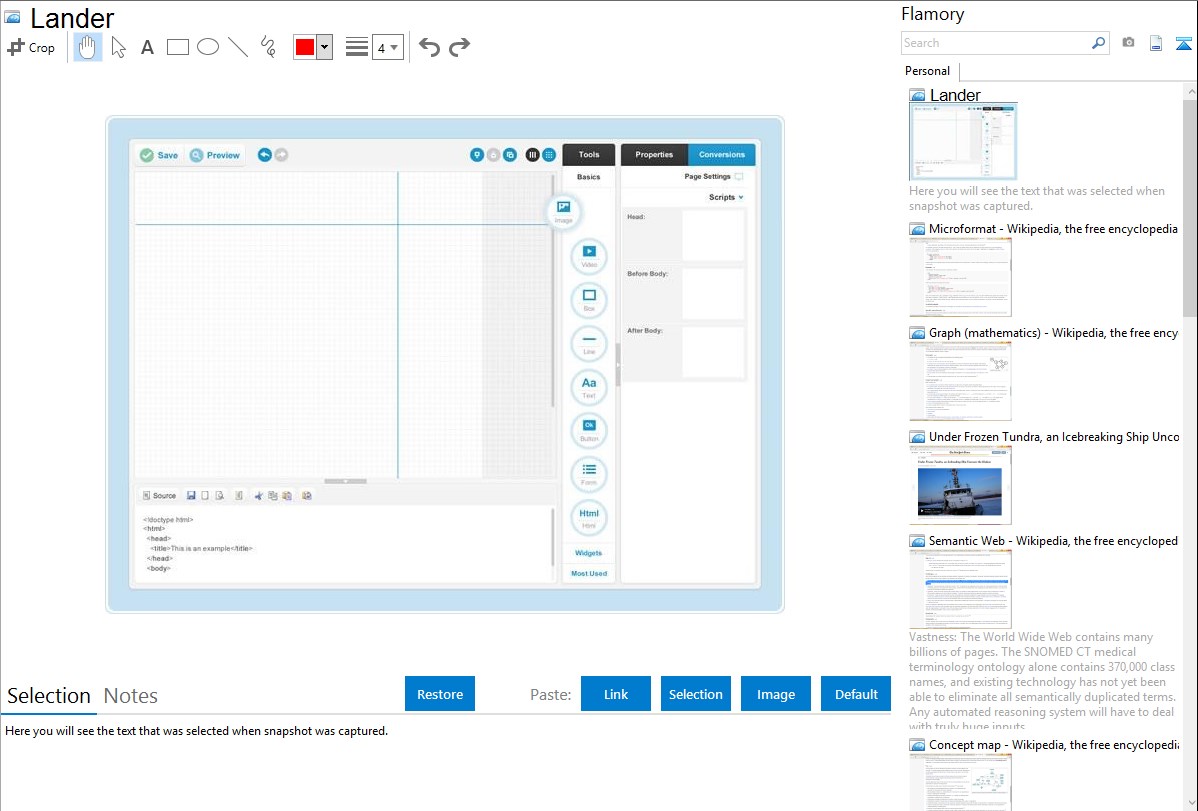Select the rectangle shape drawing tool
This screenshot has width=1198, height=811.
[177, 47]
